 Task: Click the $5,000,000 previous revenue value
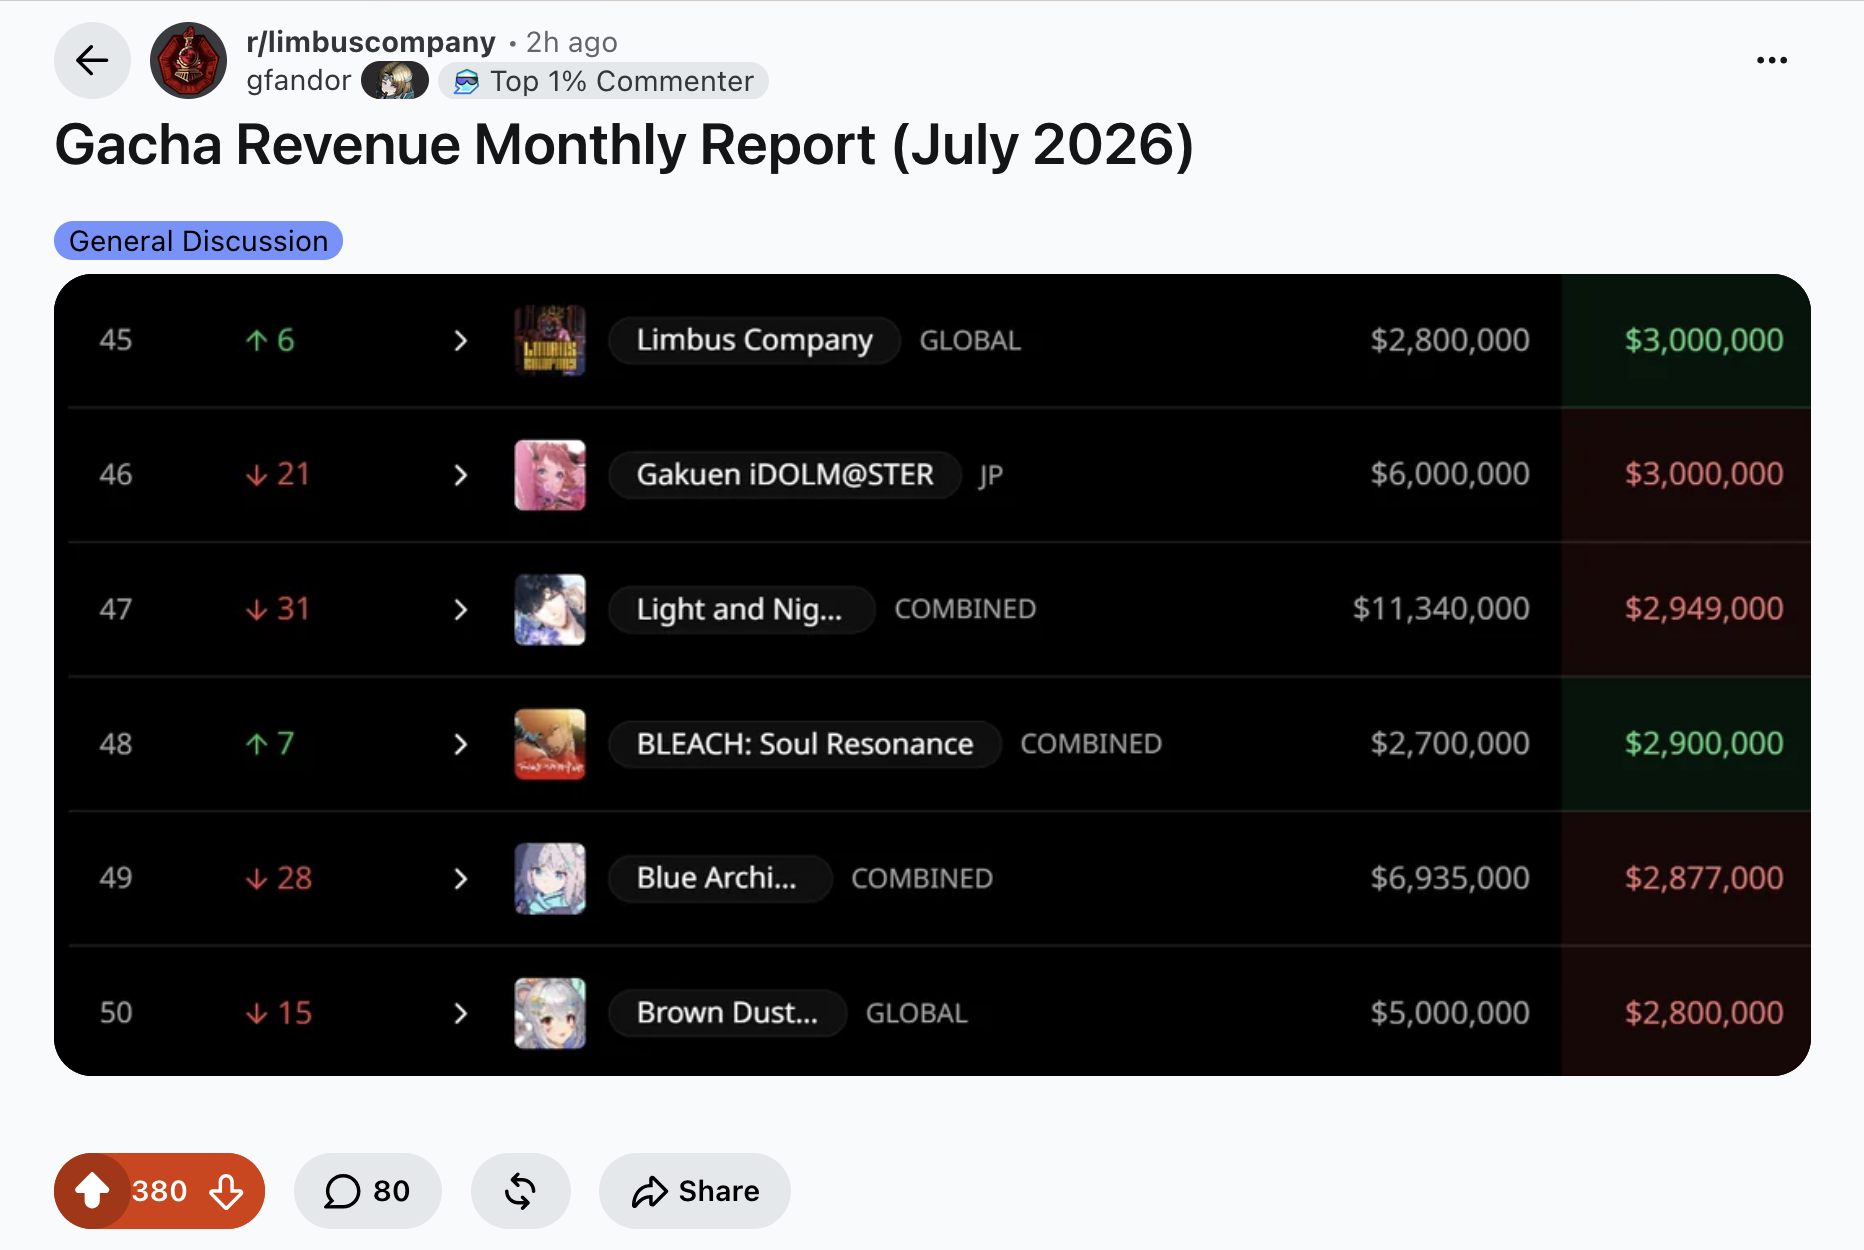pyautogui.click(x=1450, y=1013)
